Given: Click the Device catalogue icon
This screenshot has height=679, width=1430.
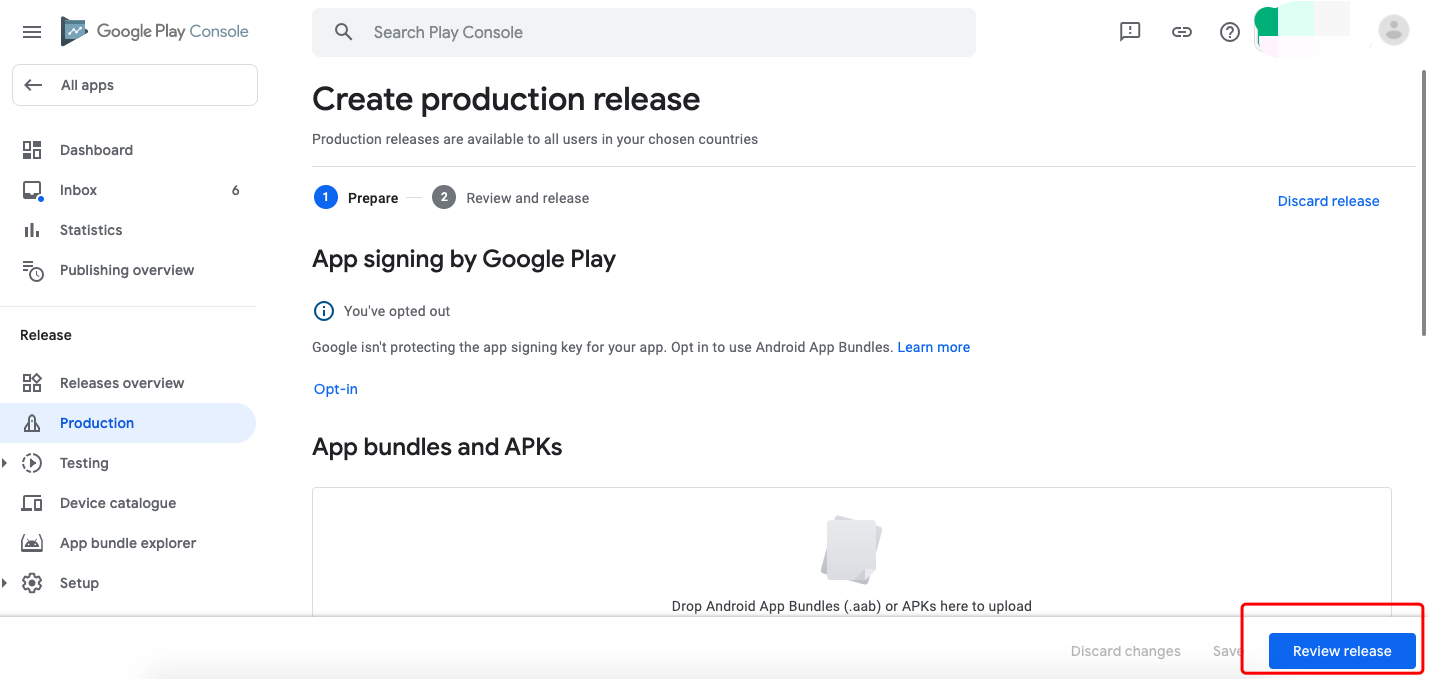Looking at the screenshot, I should point(32,503).
